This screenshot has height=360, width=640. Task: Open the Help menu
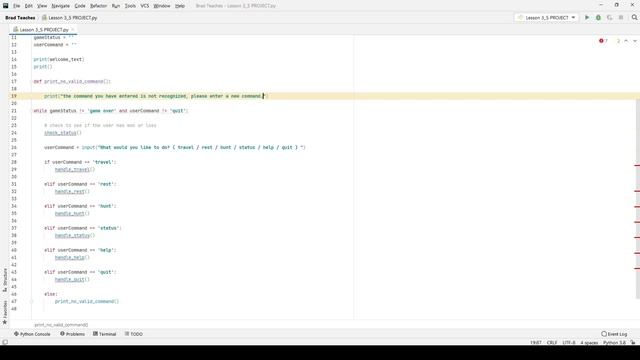pyautogui.click(x=180, y=6)
